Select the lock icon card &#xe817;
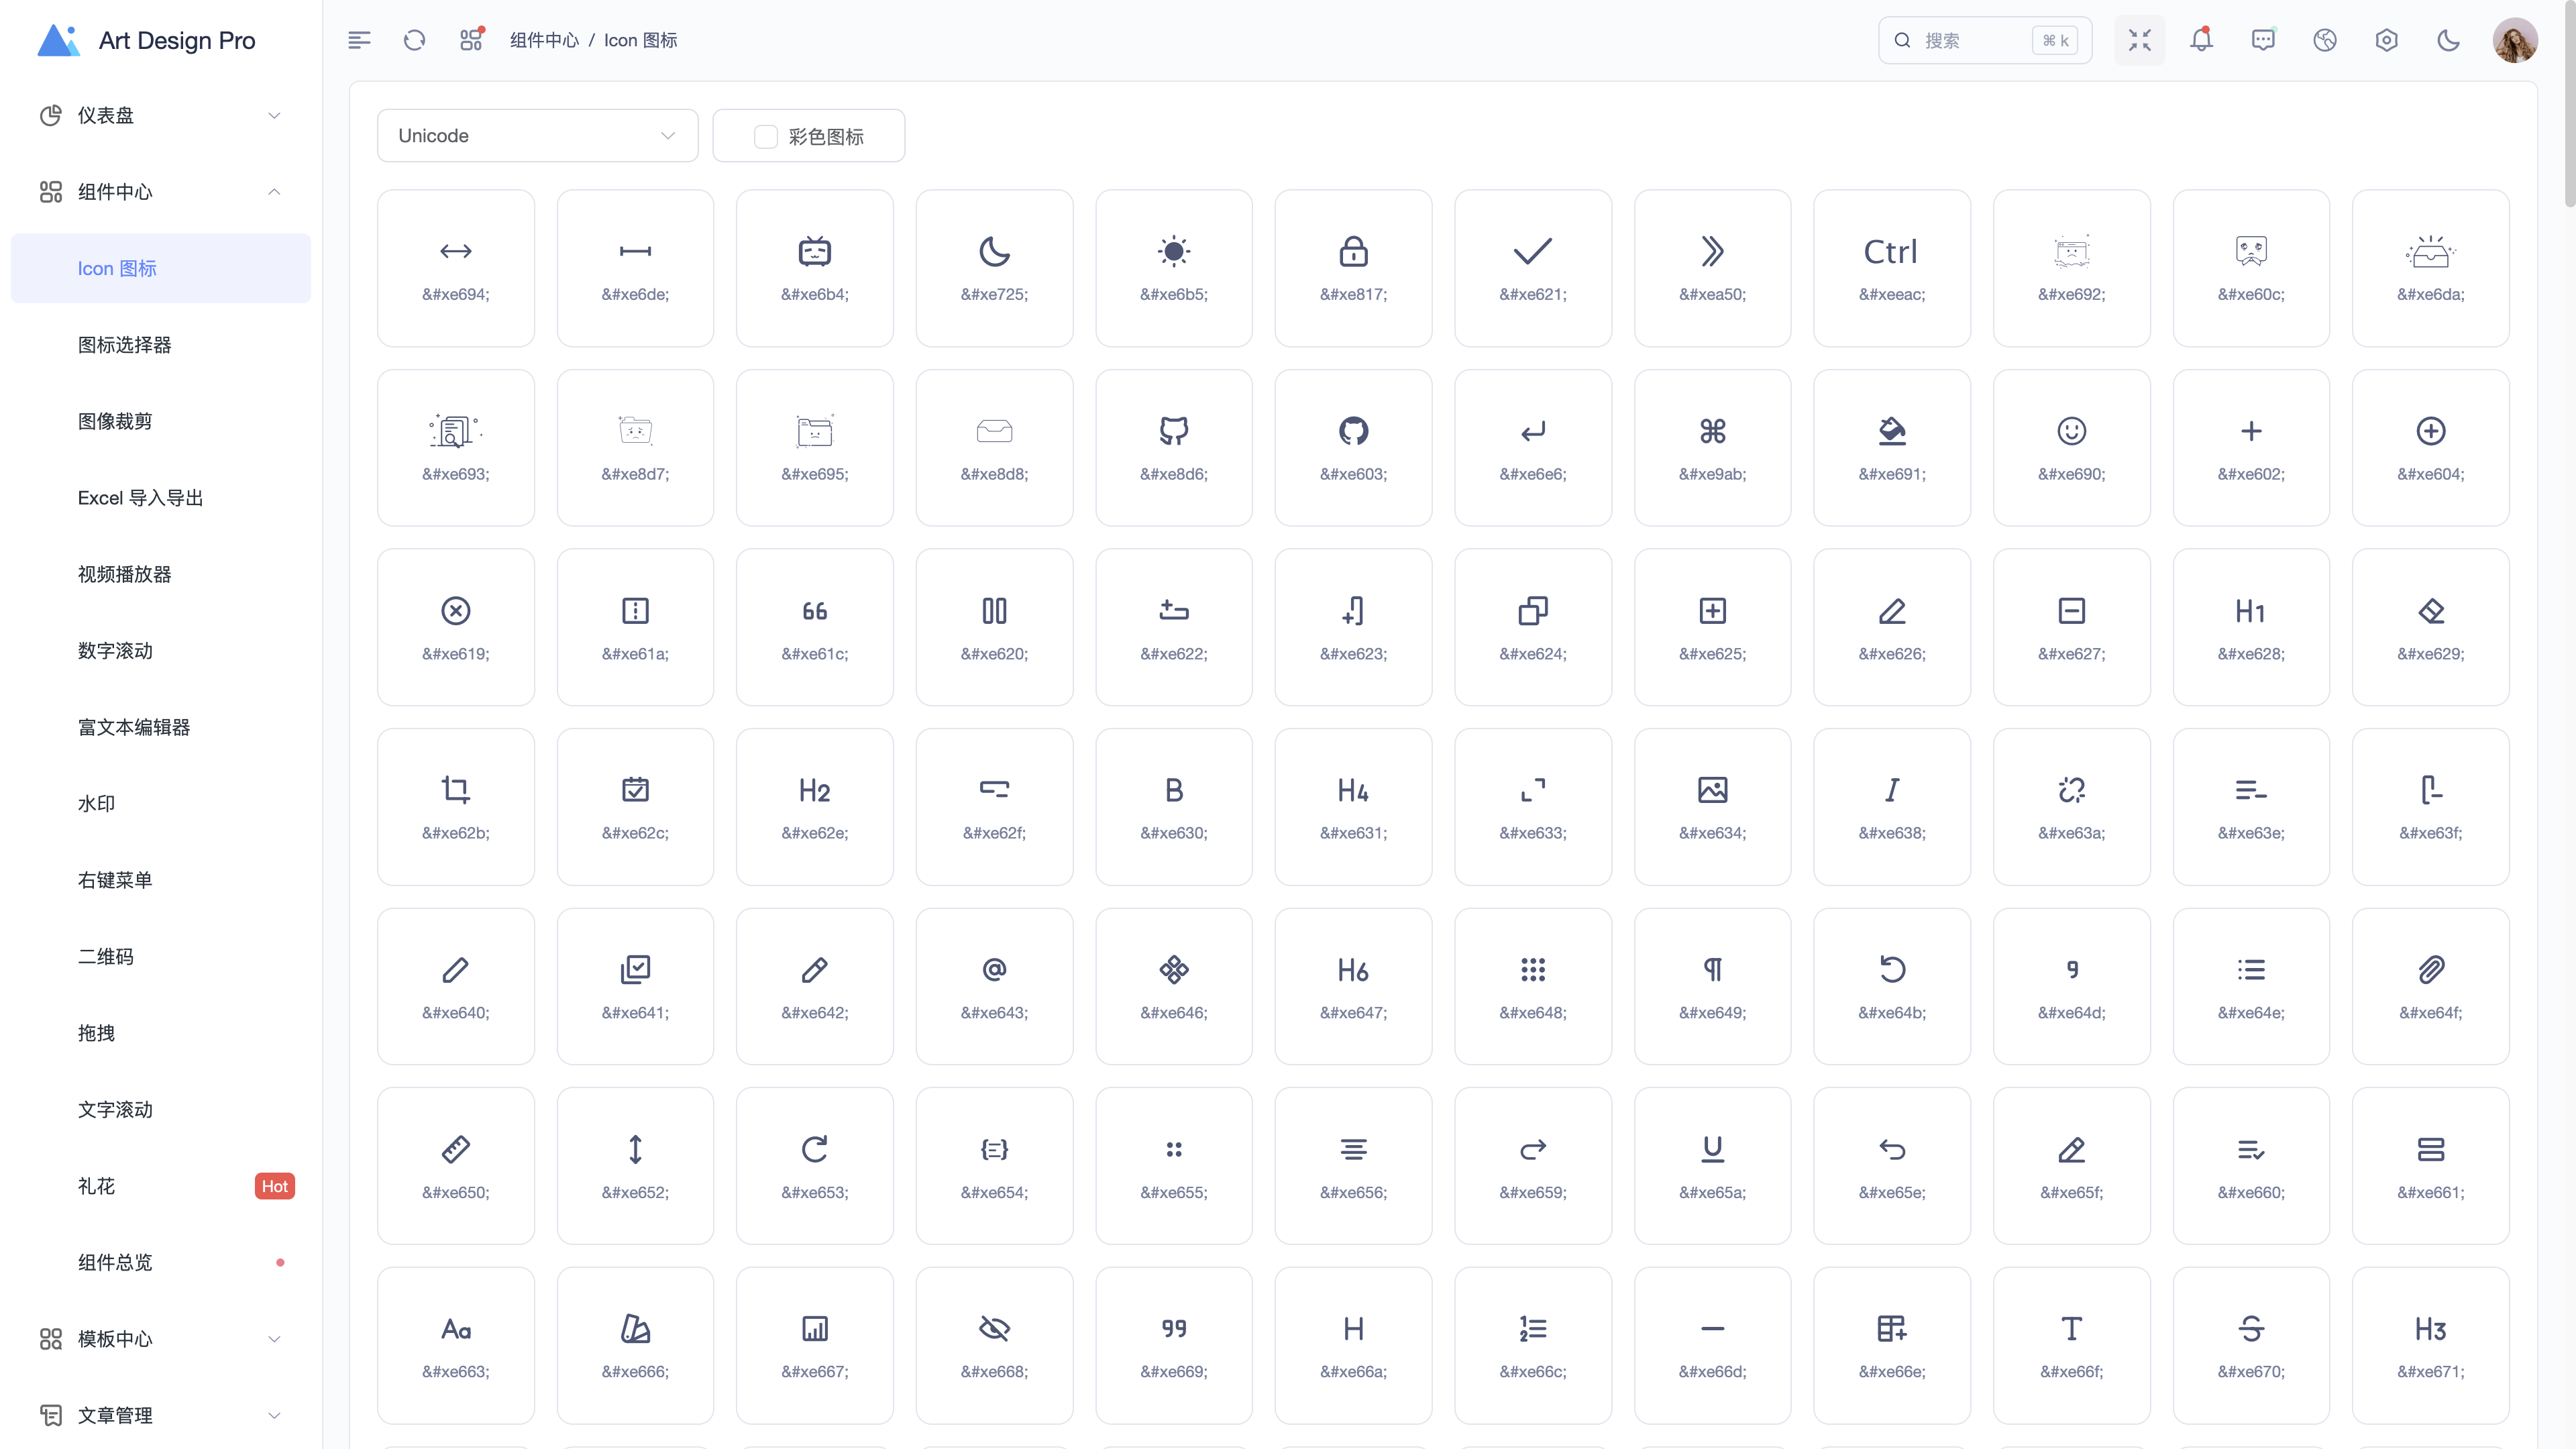2576x1449 pixels. pyautogui.click(x=1353, y=268)
